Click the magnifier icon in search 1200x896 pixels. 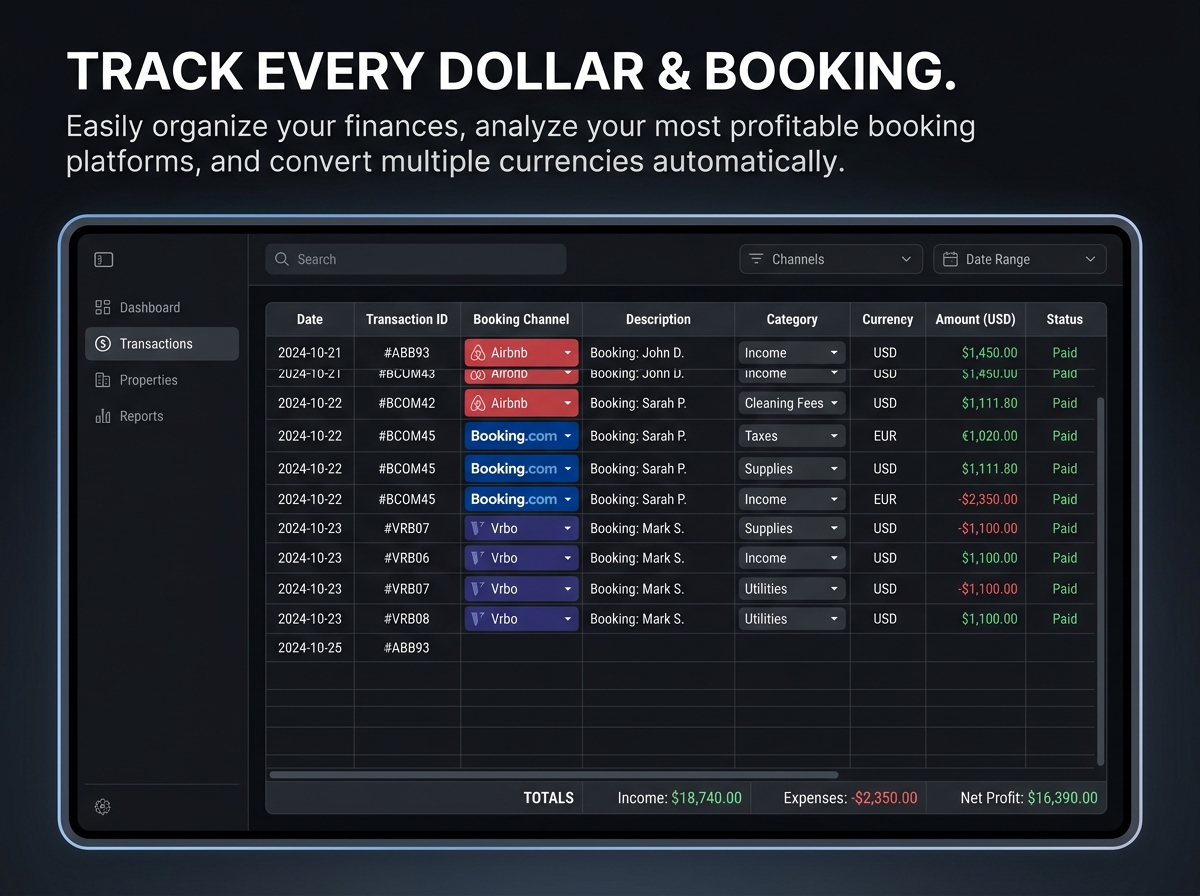click(282, 259)
